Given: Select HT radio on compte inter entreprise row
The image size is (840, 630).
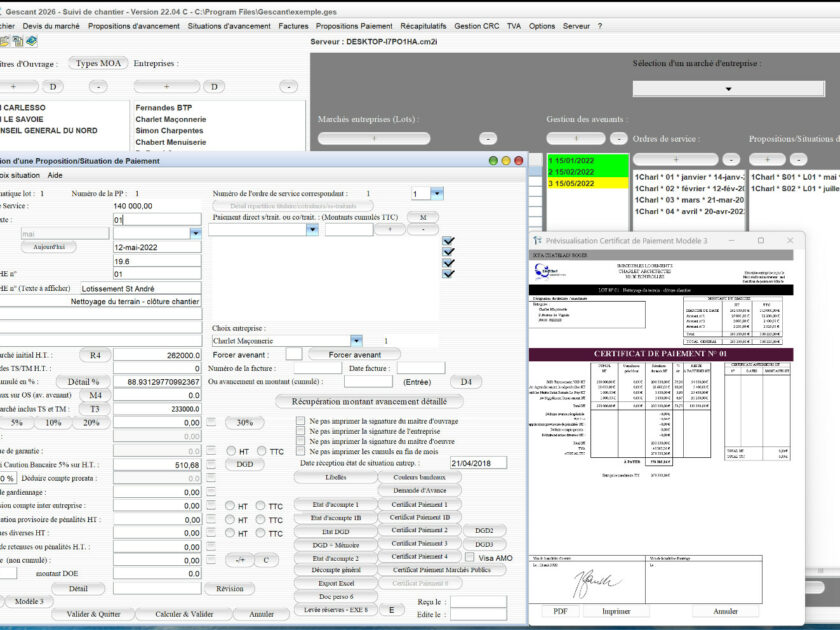Looking at the screenshot, I should pyautogui.click(x=230, y=506).
